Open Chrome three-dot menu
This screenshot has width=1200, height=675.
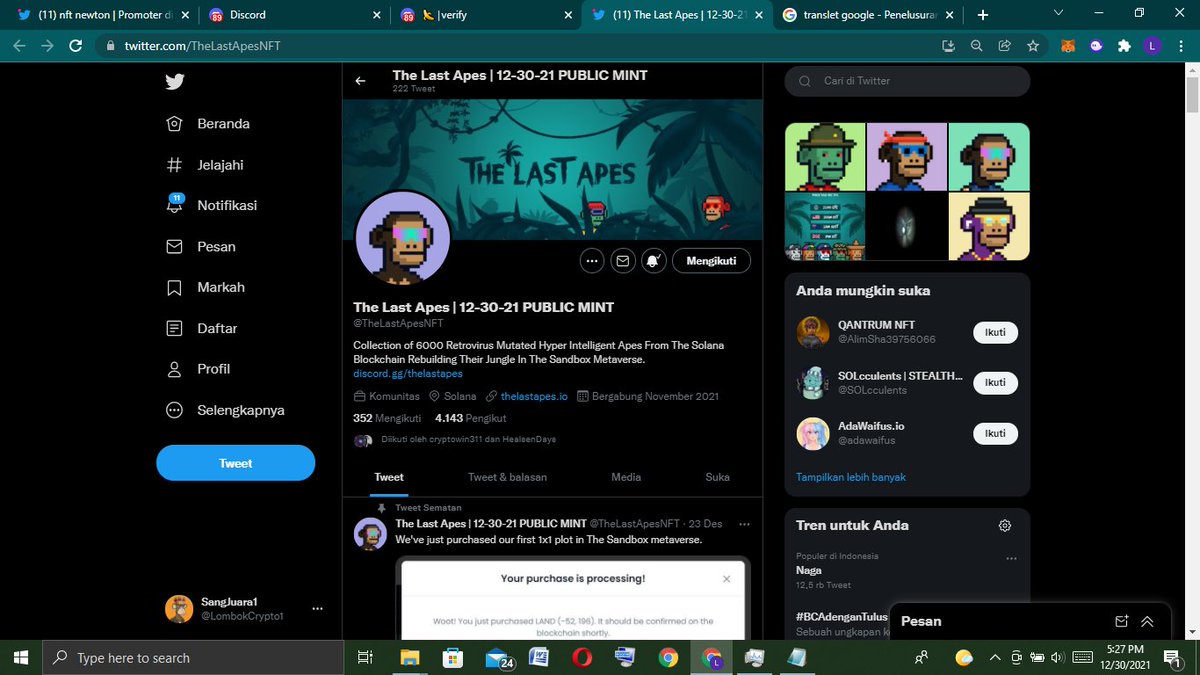tap(1180, 46)
